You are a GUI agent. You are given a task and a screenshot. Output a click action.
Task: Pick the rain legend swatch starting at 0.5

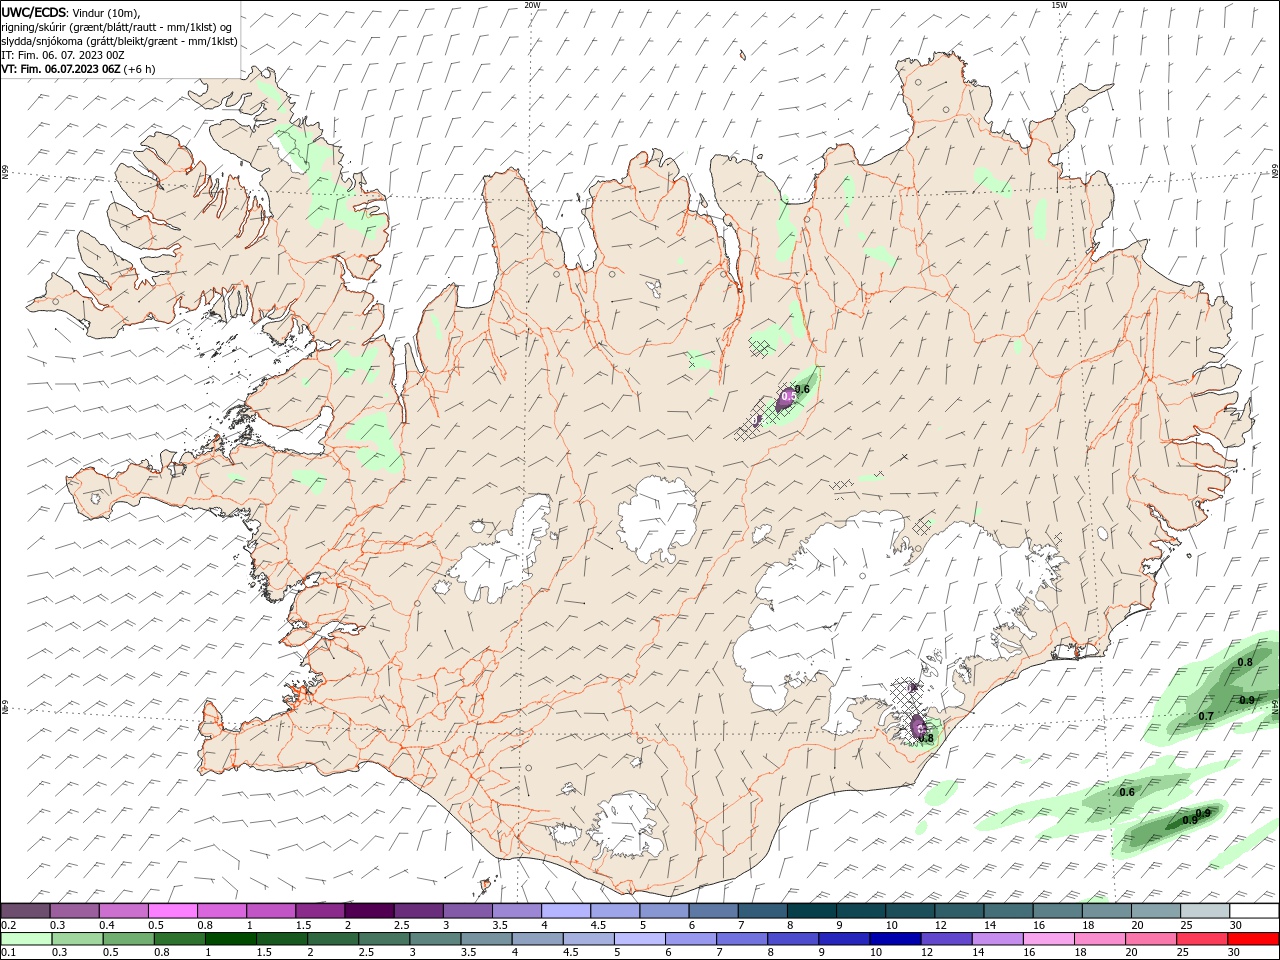[x=128, y=939]
